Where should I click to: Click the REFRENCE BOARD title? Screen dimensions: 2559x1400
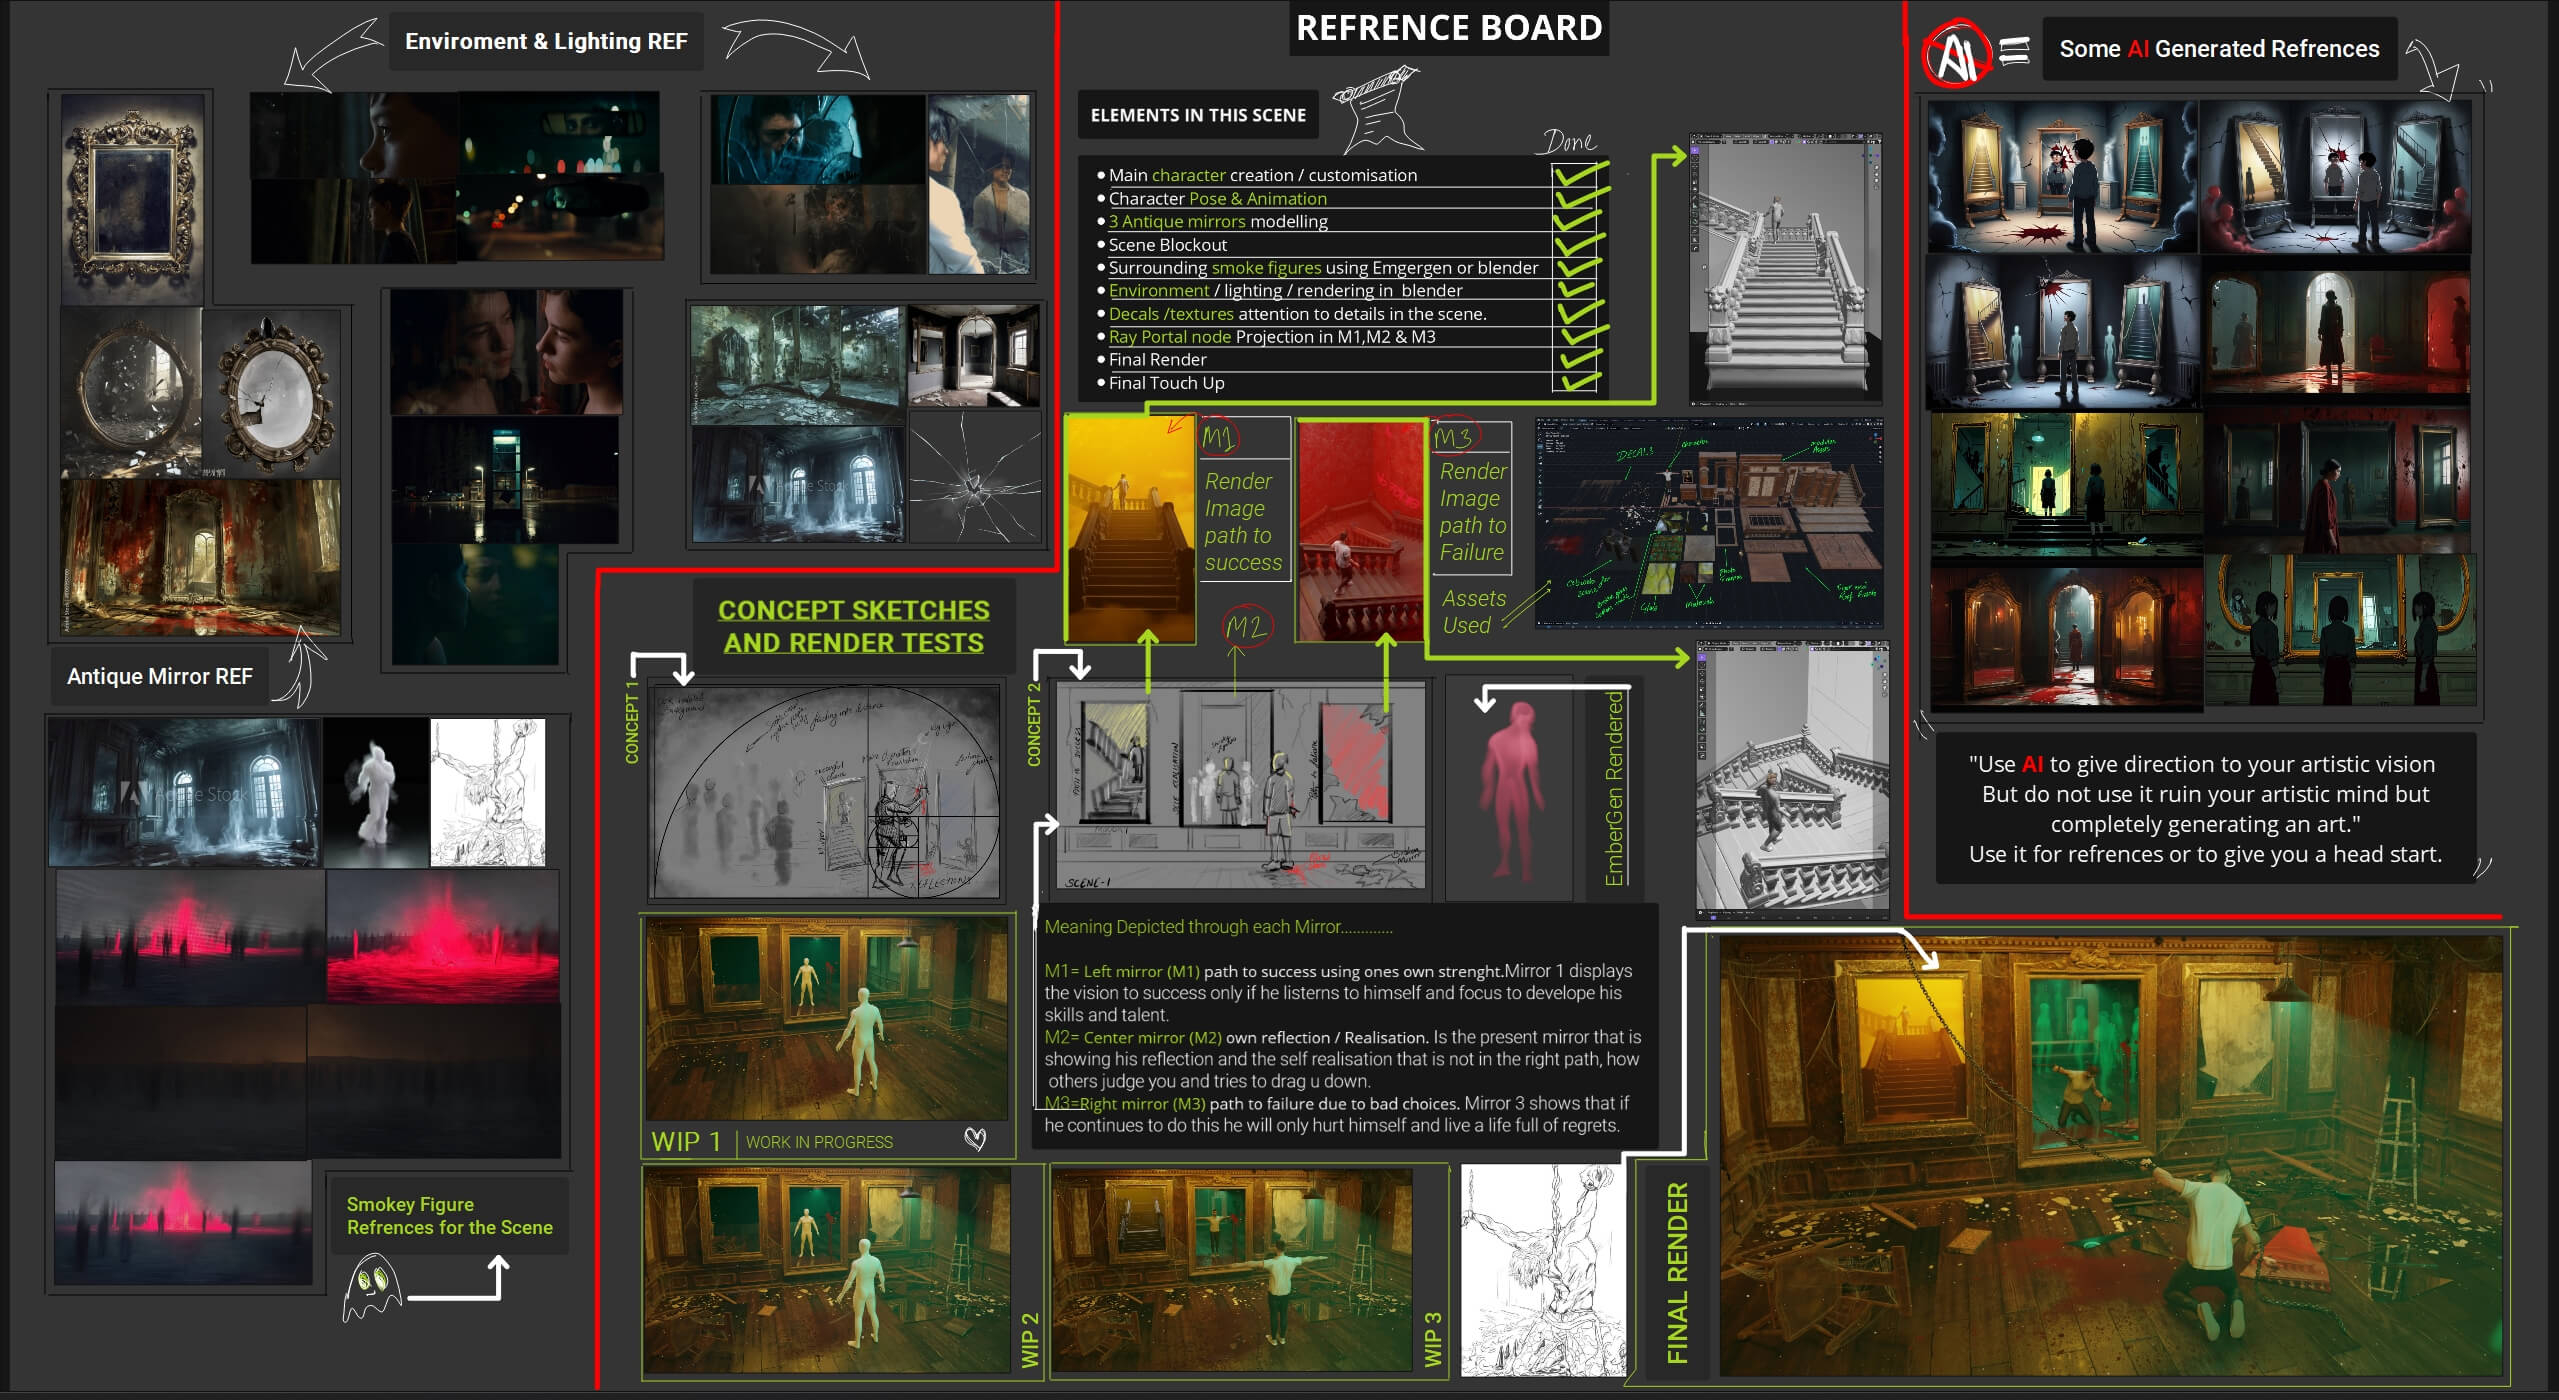(x=1449, y=28)
